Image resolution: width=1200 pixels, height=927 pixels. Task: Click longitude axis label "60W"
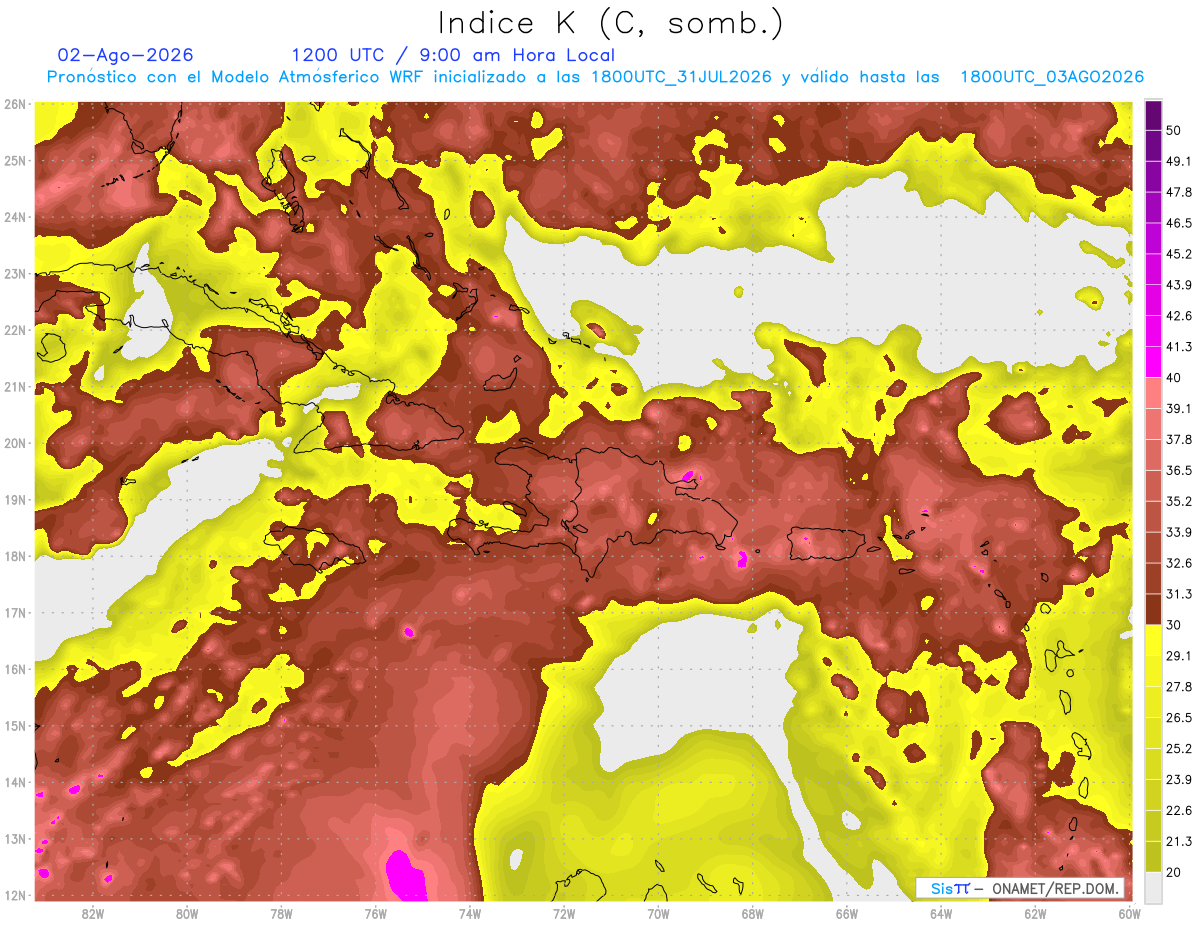coord(1129,914)
